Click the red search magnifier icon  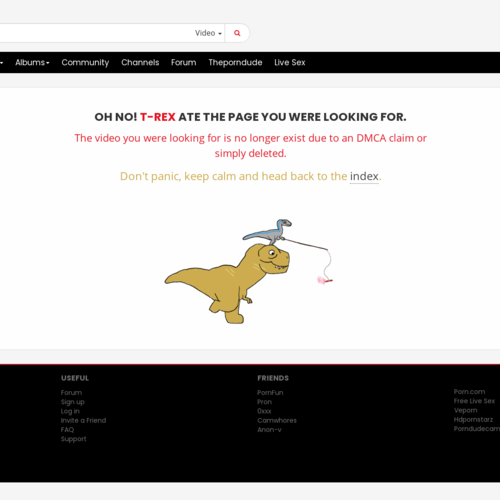237,33
